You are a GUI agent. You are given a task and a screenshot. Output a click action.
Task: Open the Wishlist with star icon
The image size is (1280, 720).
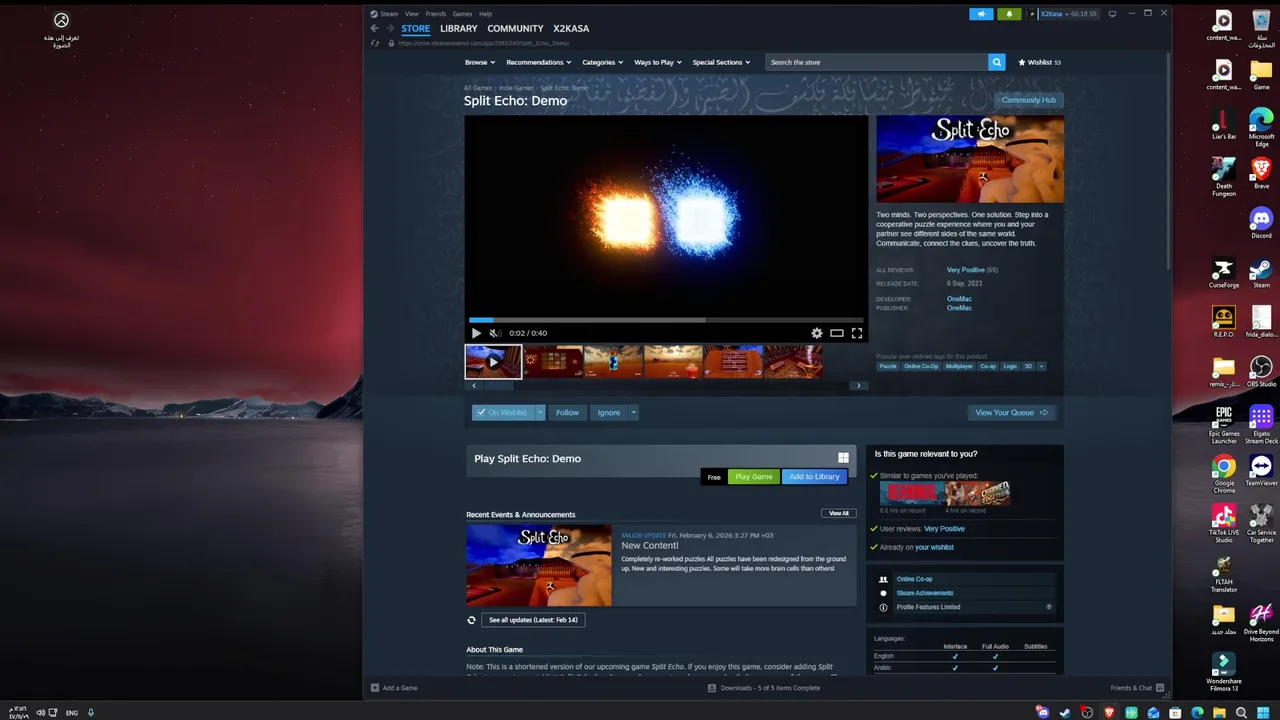point(1039,62)
